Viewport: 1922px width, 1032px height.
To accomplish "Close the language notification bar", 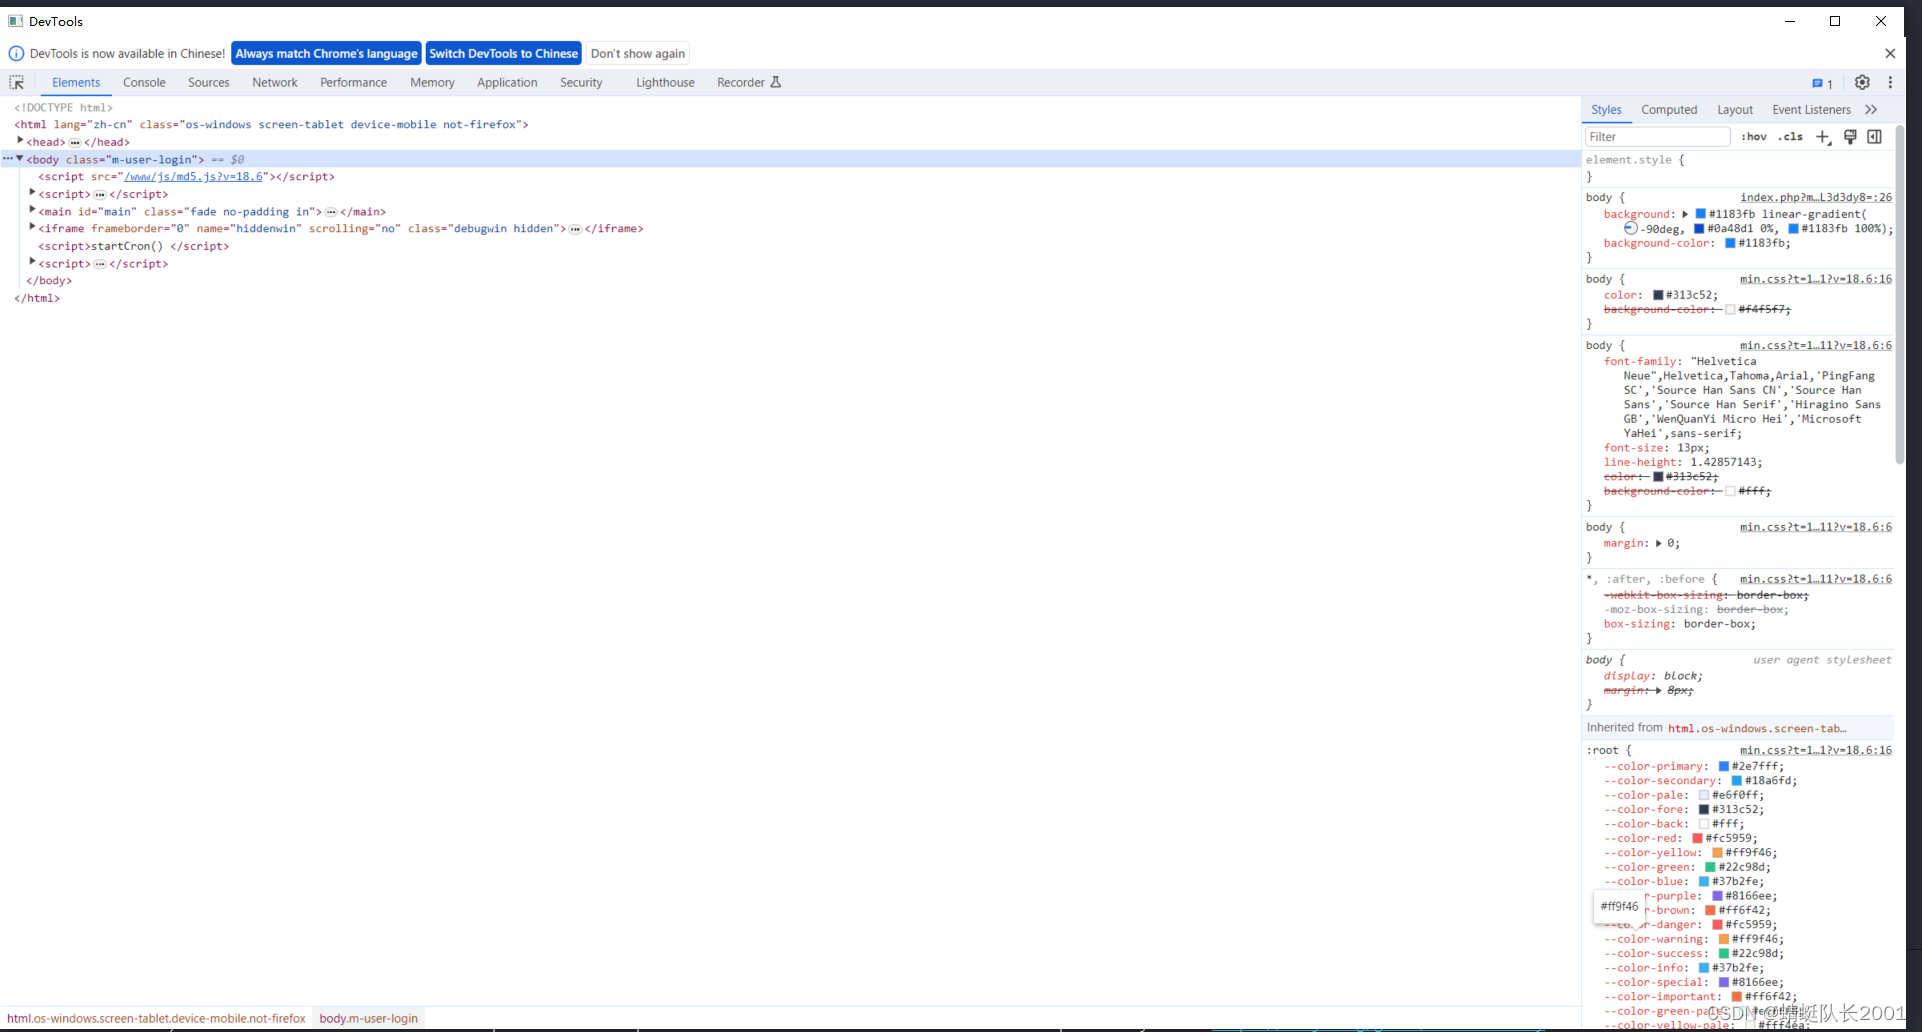I will 1890,53.
